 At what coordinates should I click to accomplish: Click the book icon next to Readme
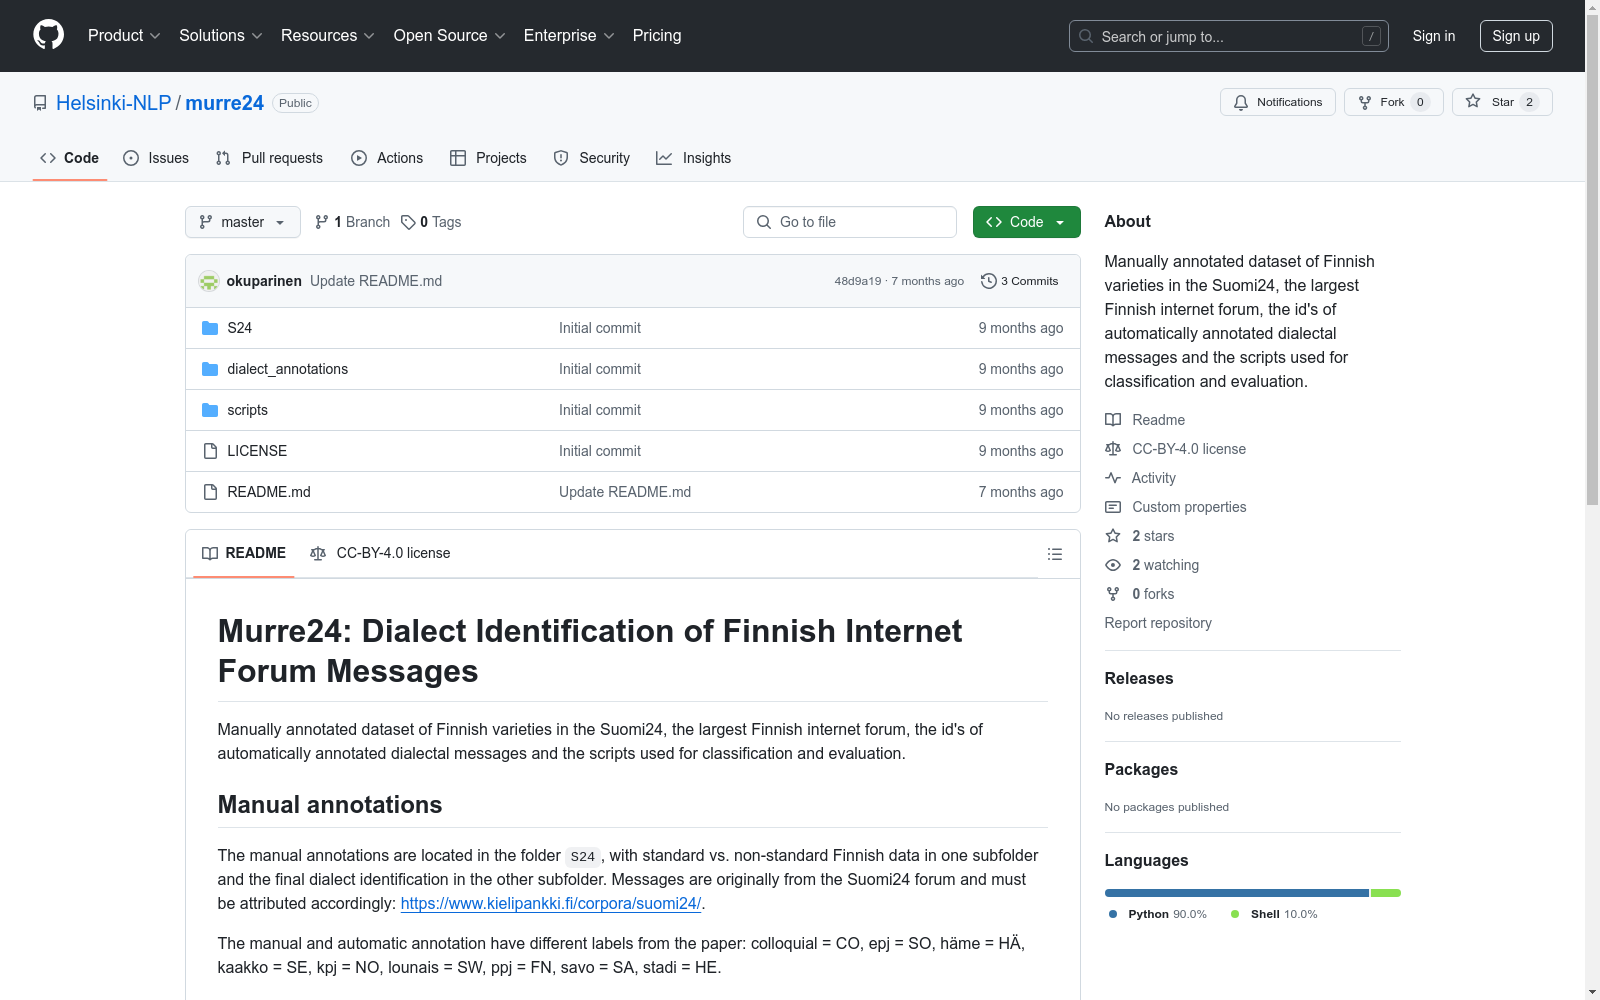1113,420
